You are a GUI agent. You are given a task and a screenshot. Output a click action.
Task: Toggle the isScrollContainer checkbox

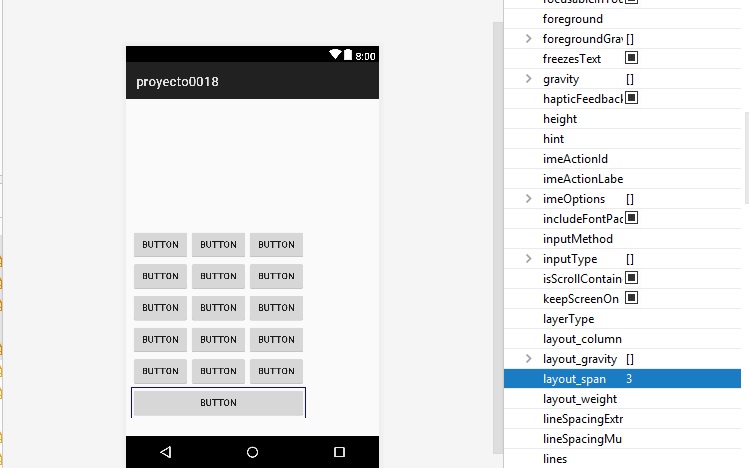(x=631, y=278)
